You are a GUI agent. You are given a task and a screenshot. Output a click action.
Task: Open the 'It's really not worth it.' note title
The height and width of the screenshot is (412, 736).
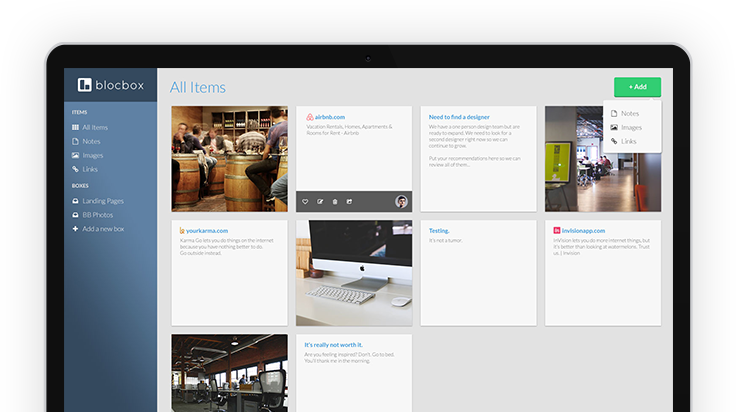333,344
